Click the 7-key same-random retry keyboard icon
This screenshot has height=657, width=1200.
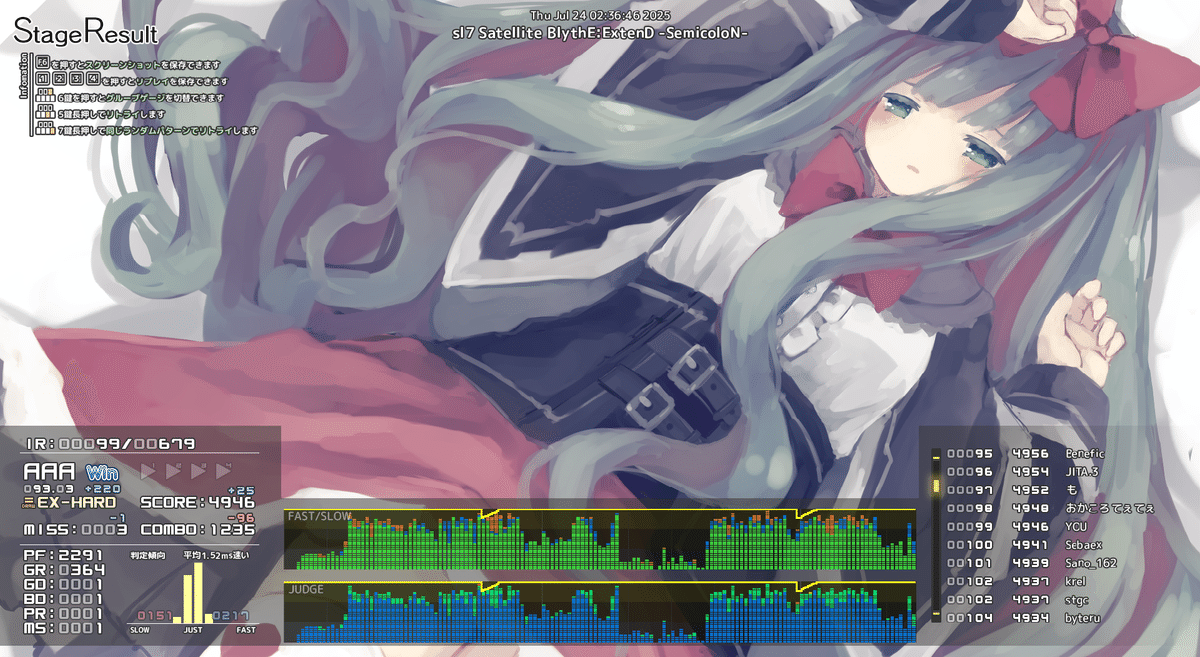tap(46, 129)
